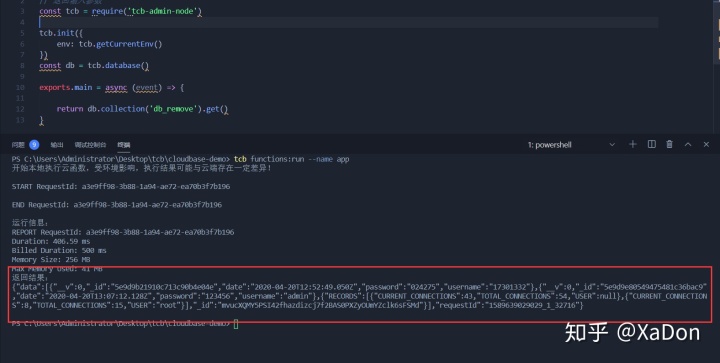Click line number 10 in the gutter
This screenshot has width=720, height=363.
[20, 87]
